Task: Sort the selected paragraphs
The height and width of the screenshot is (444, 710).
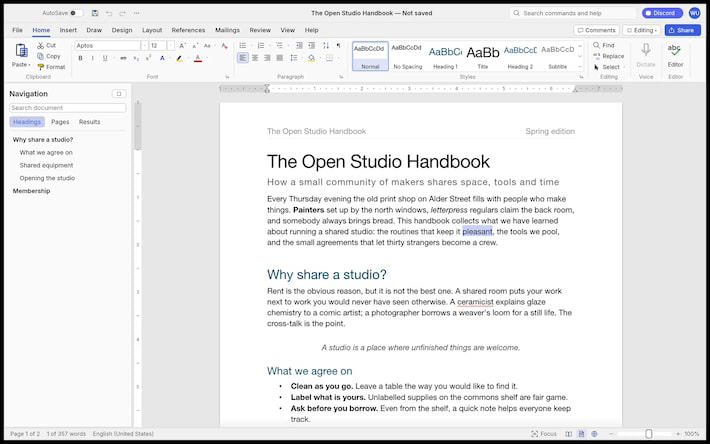Action: pyautogui.click(x=326, y=46)
